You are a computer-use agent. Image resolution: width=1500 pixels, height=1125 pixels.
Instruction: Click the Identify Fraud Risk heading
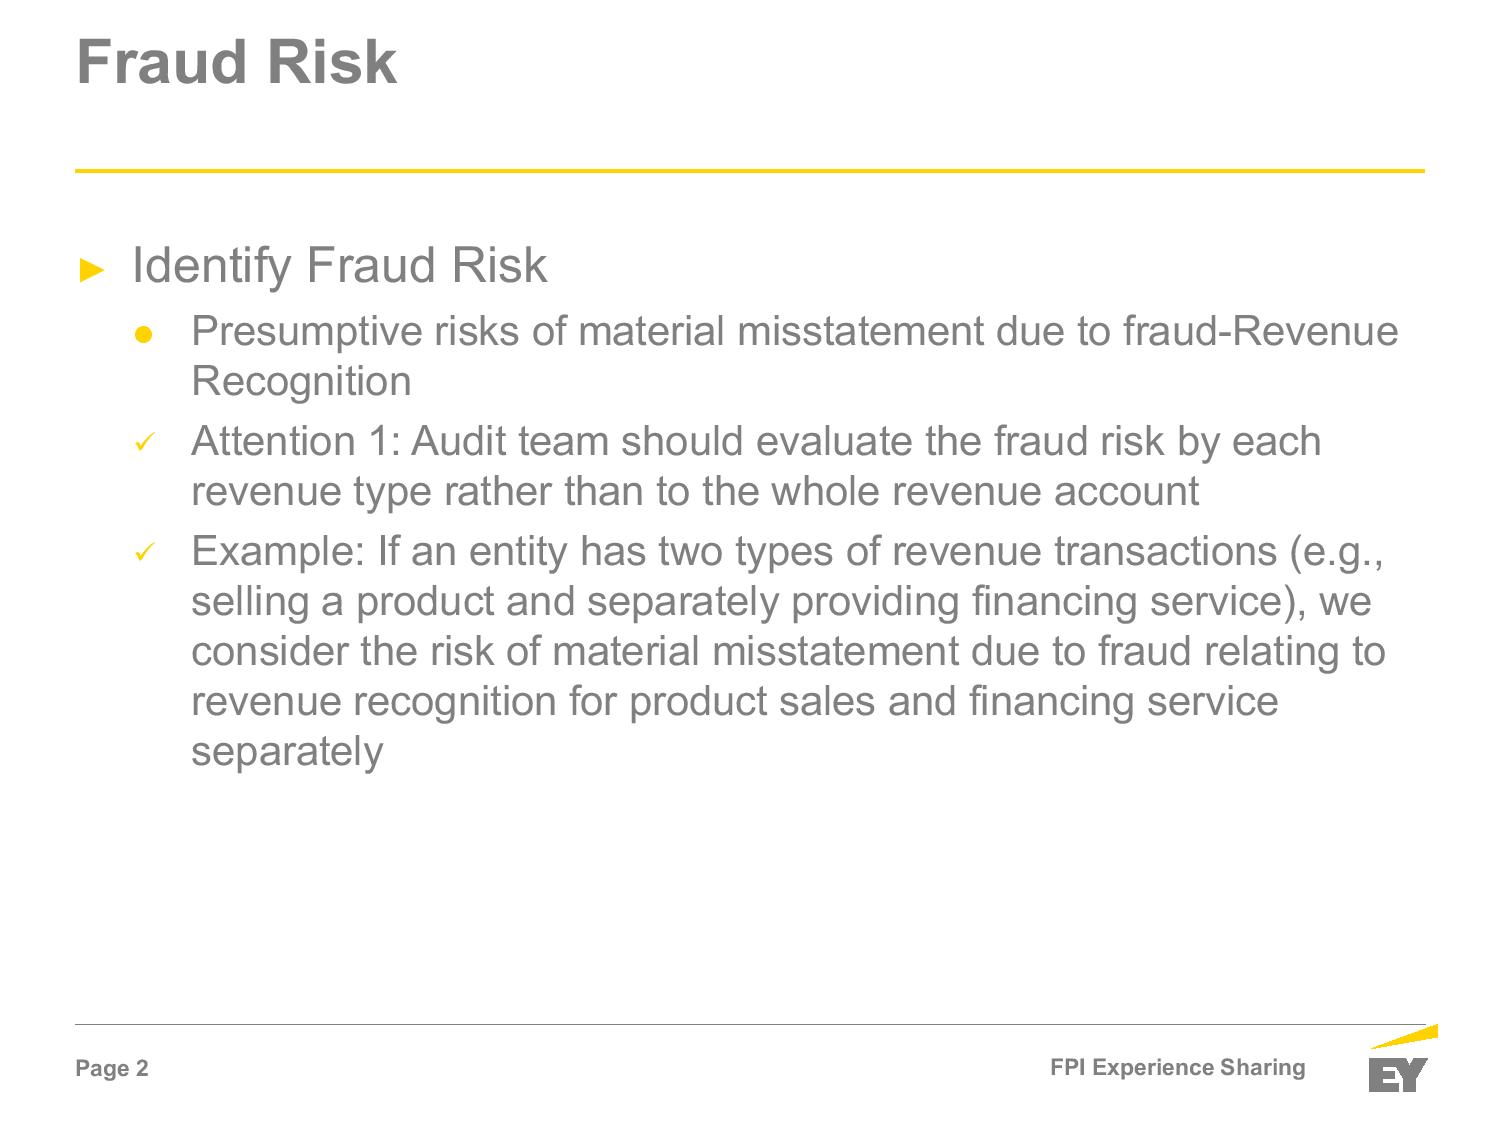[340, 265]
